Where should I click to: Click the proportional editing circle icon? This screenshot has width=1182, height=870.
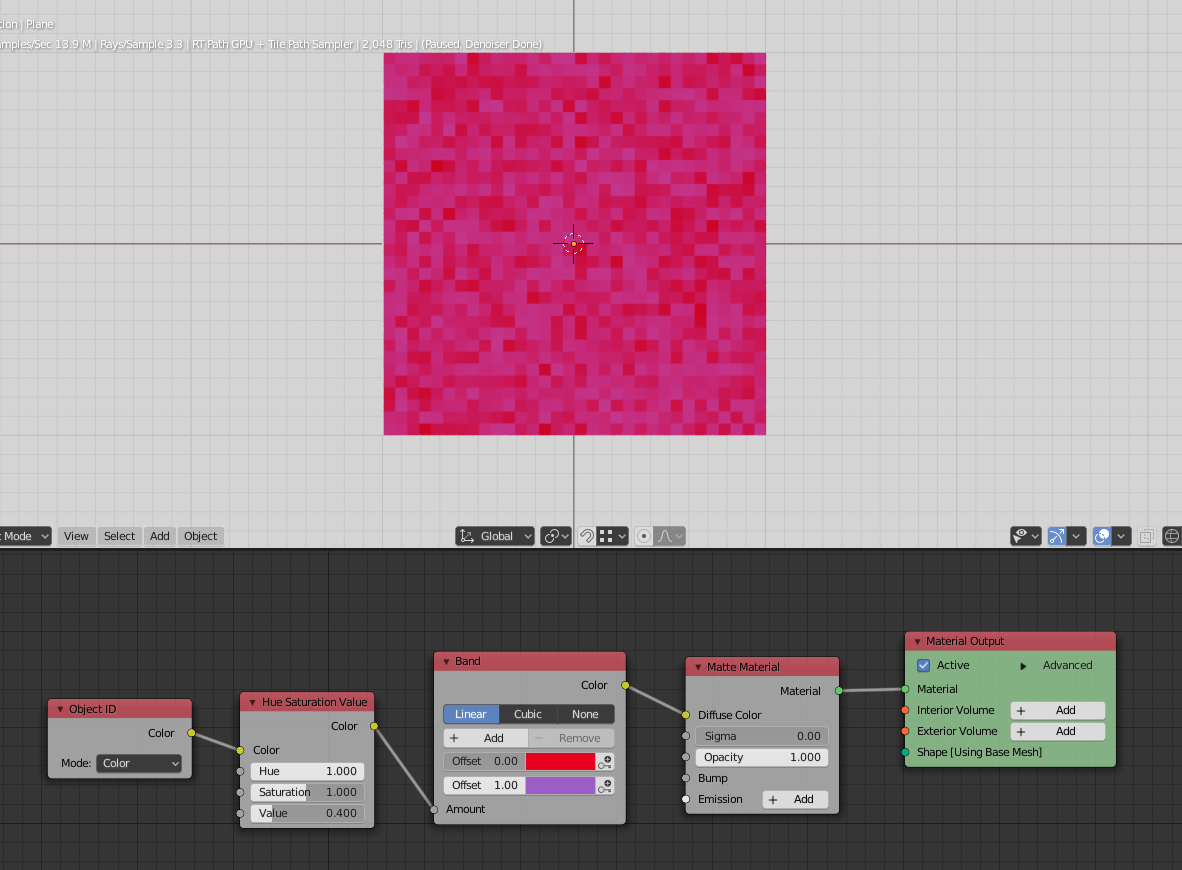click(x=644, y=536)
